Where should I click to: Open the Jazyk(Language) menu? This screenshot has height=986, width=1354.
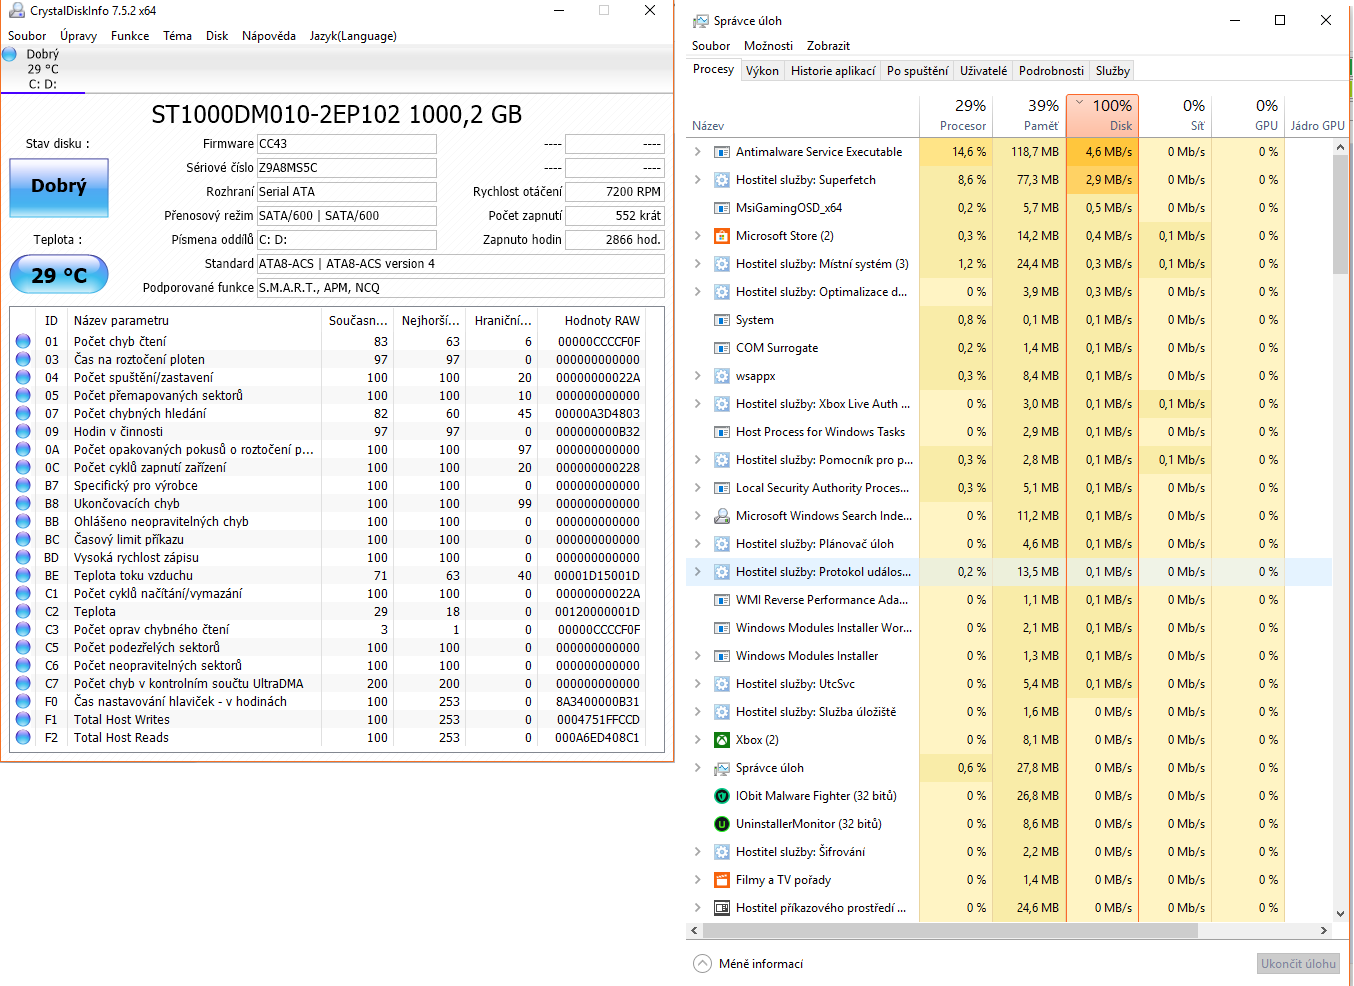353,36
